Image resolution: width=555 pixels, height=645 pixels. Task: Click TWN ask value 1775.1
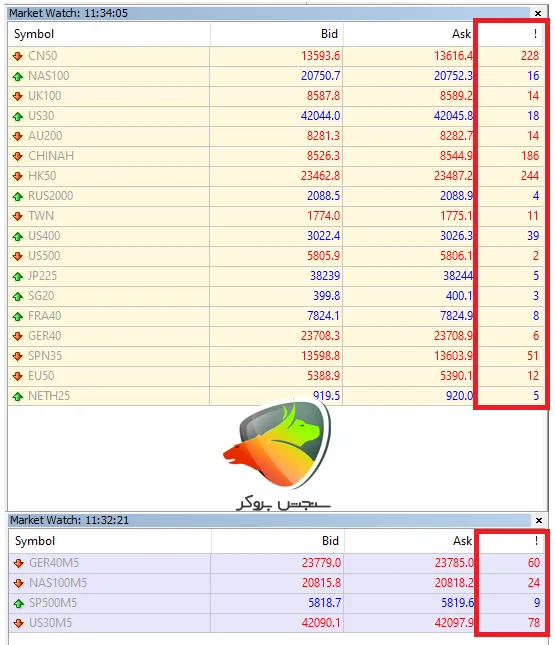pos(457,216)
